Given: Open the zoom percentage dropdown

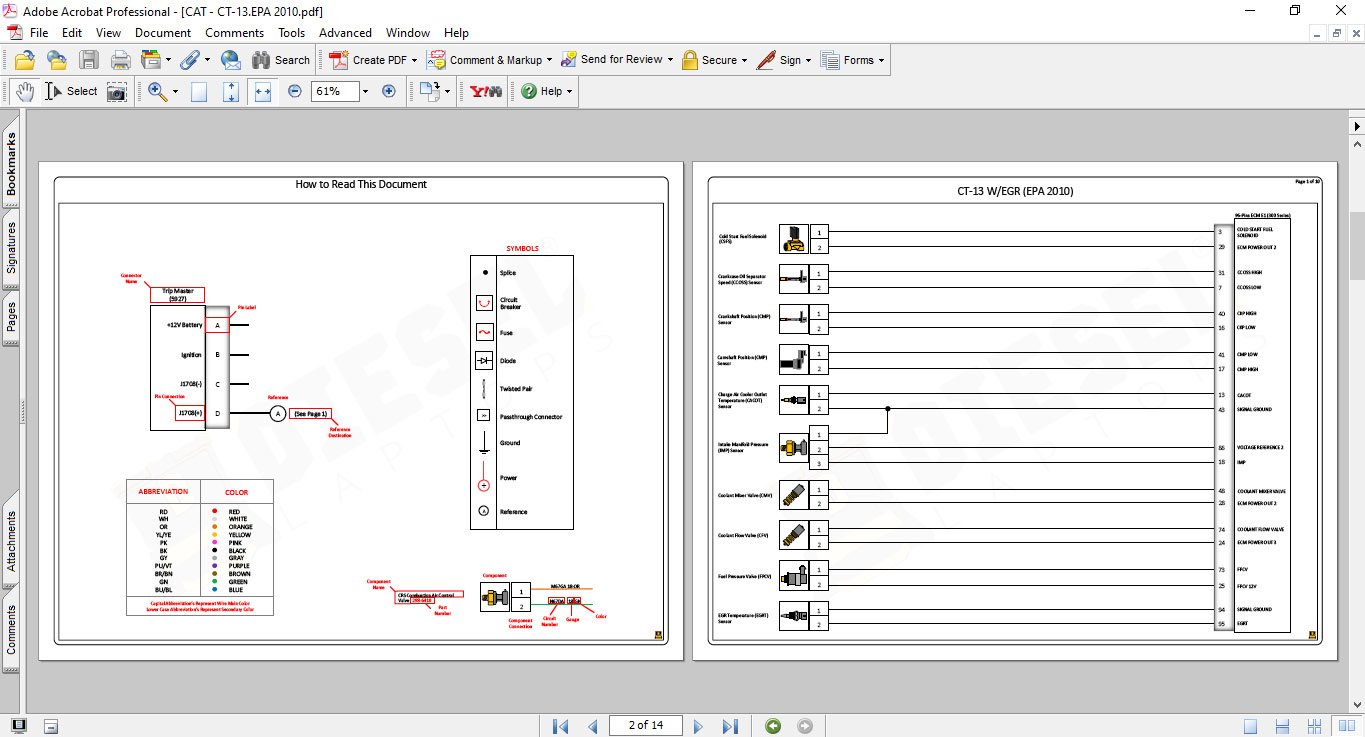Looking at the screenshot, I should 365,91.
